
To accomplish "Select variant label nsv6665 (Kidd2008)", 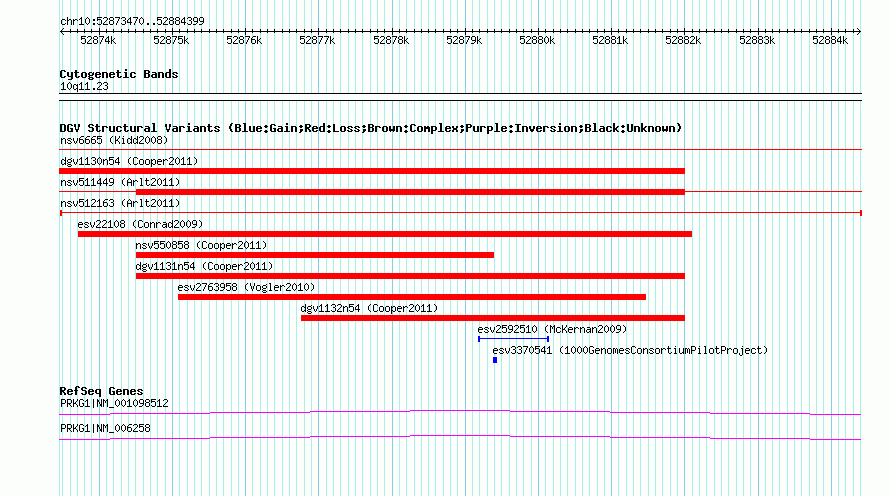I will tap(114, 140).
